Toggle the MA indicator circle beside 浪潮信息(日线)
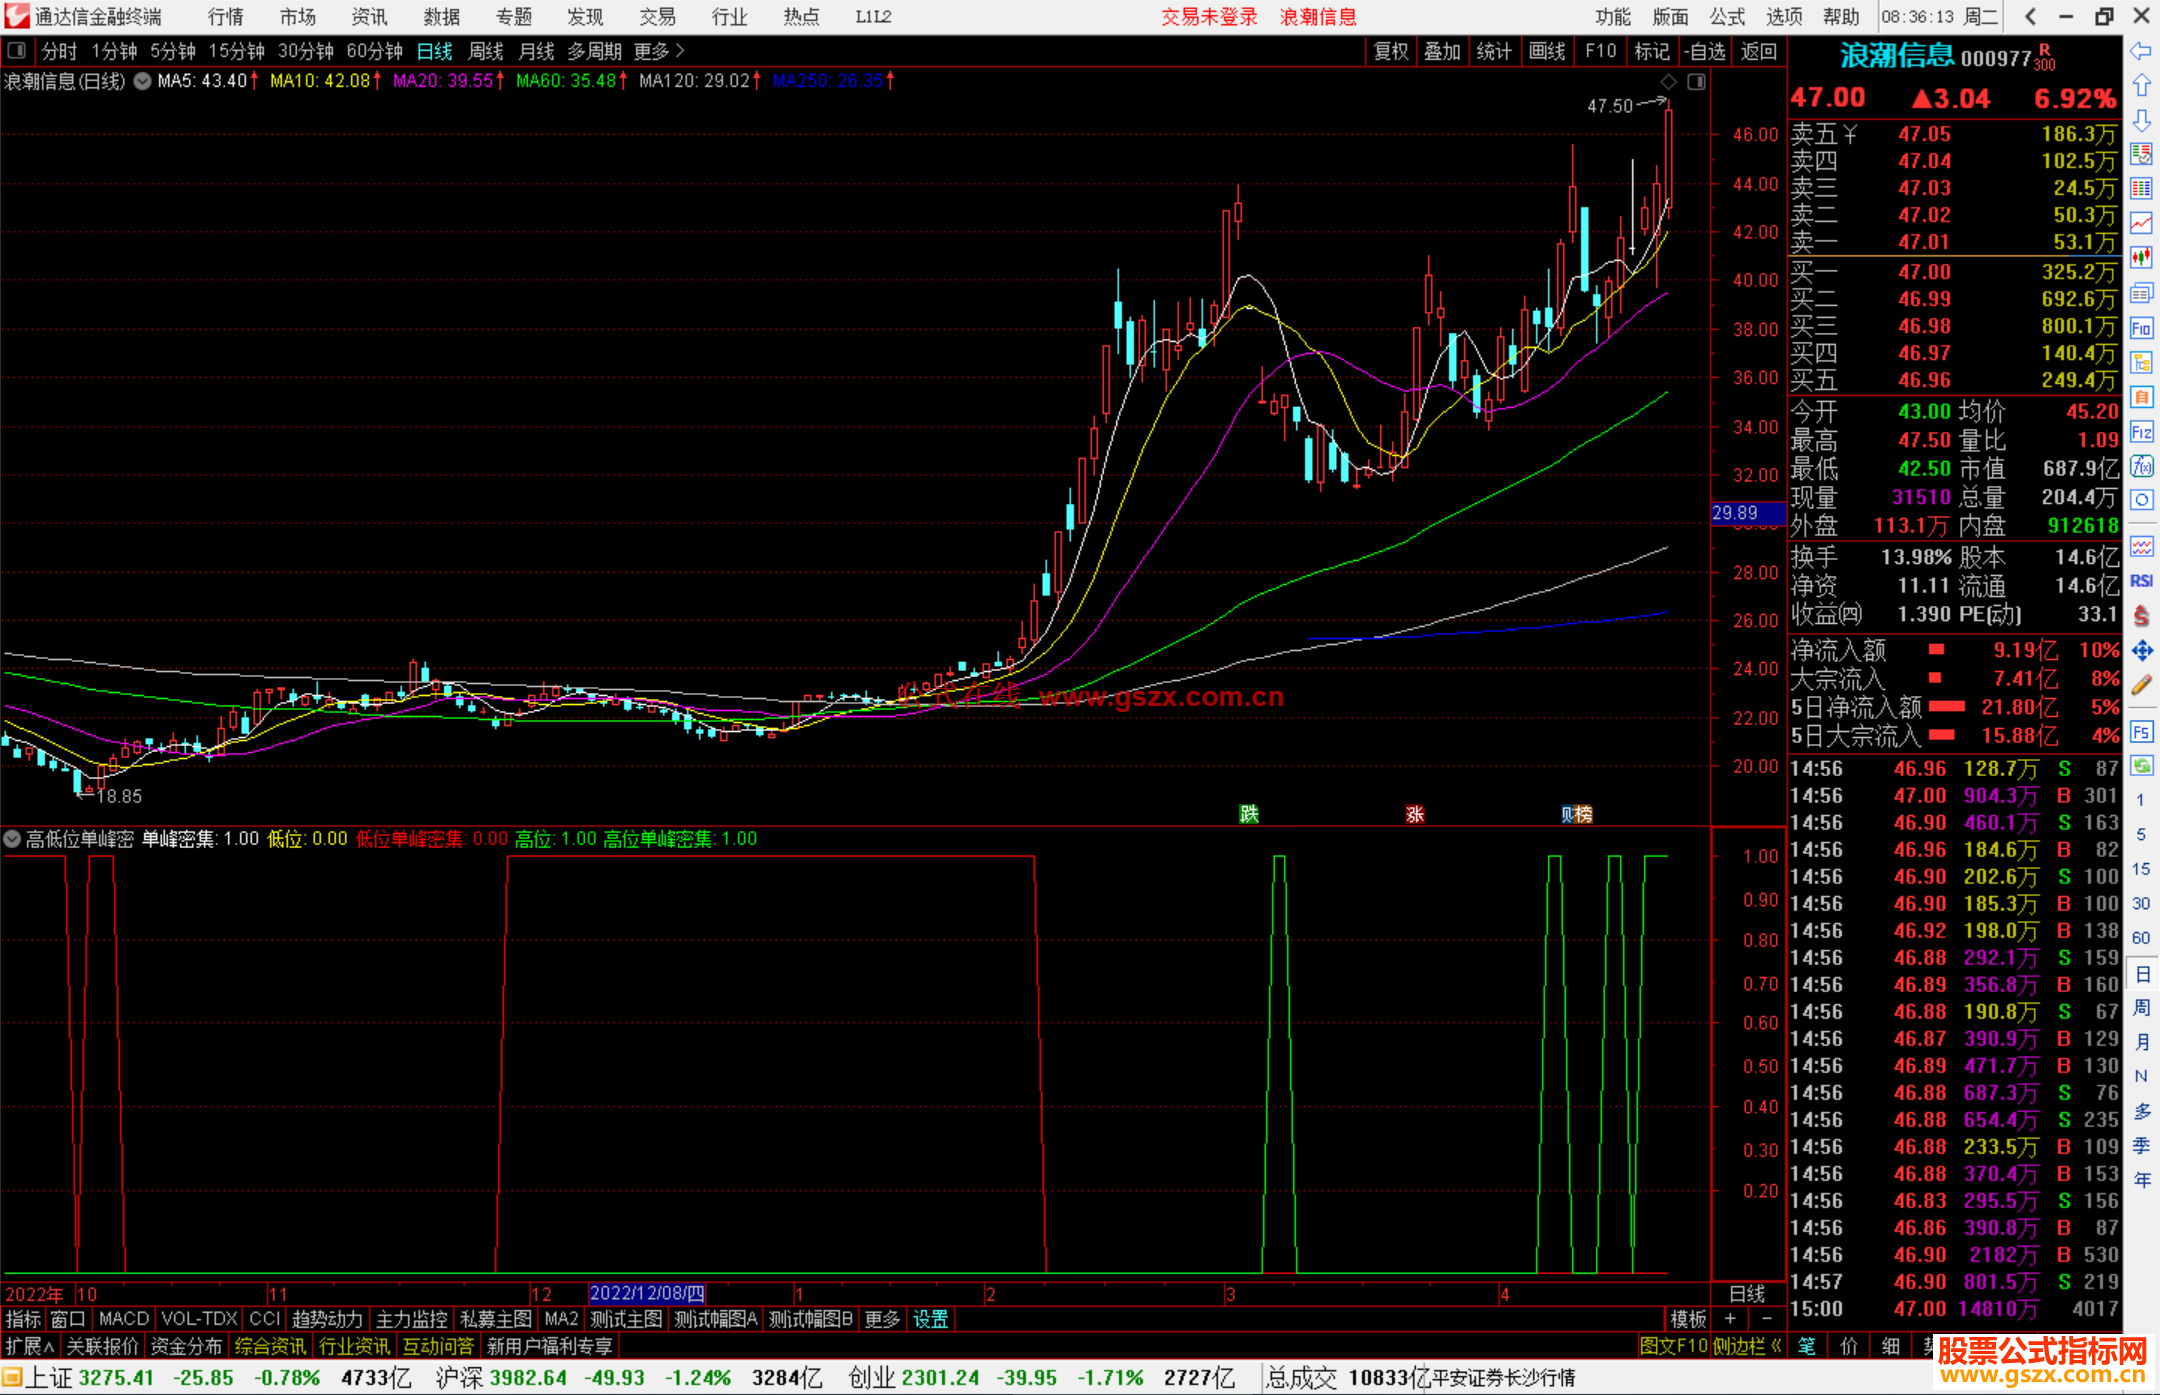 (143, 81)
